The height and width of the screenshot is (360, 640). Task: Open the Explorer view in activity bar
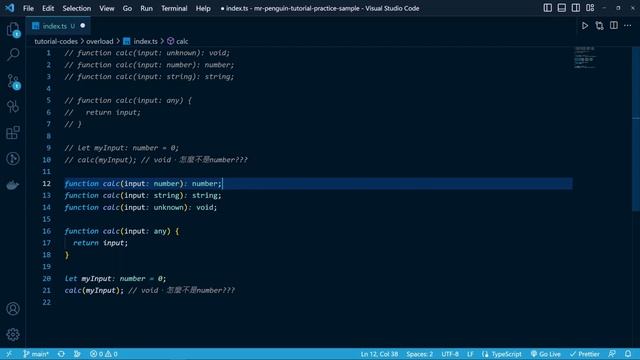click(x=13, y=30)
